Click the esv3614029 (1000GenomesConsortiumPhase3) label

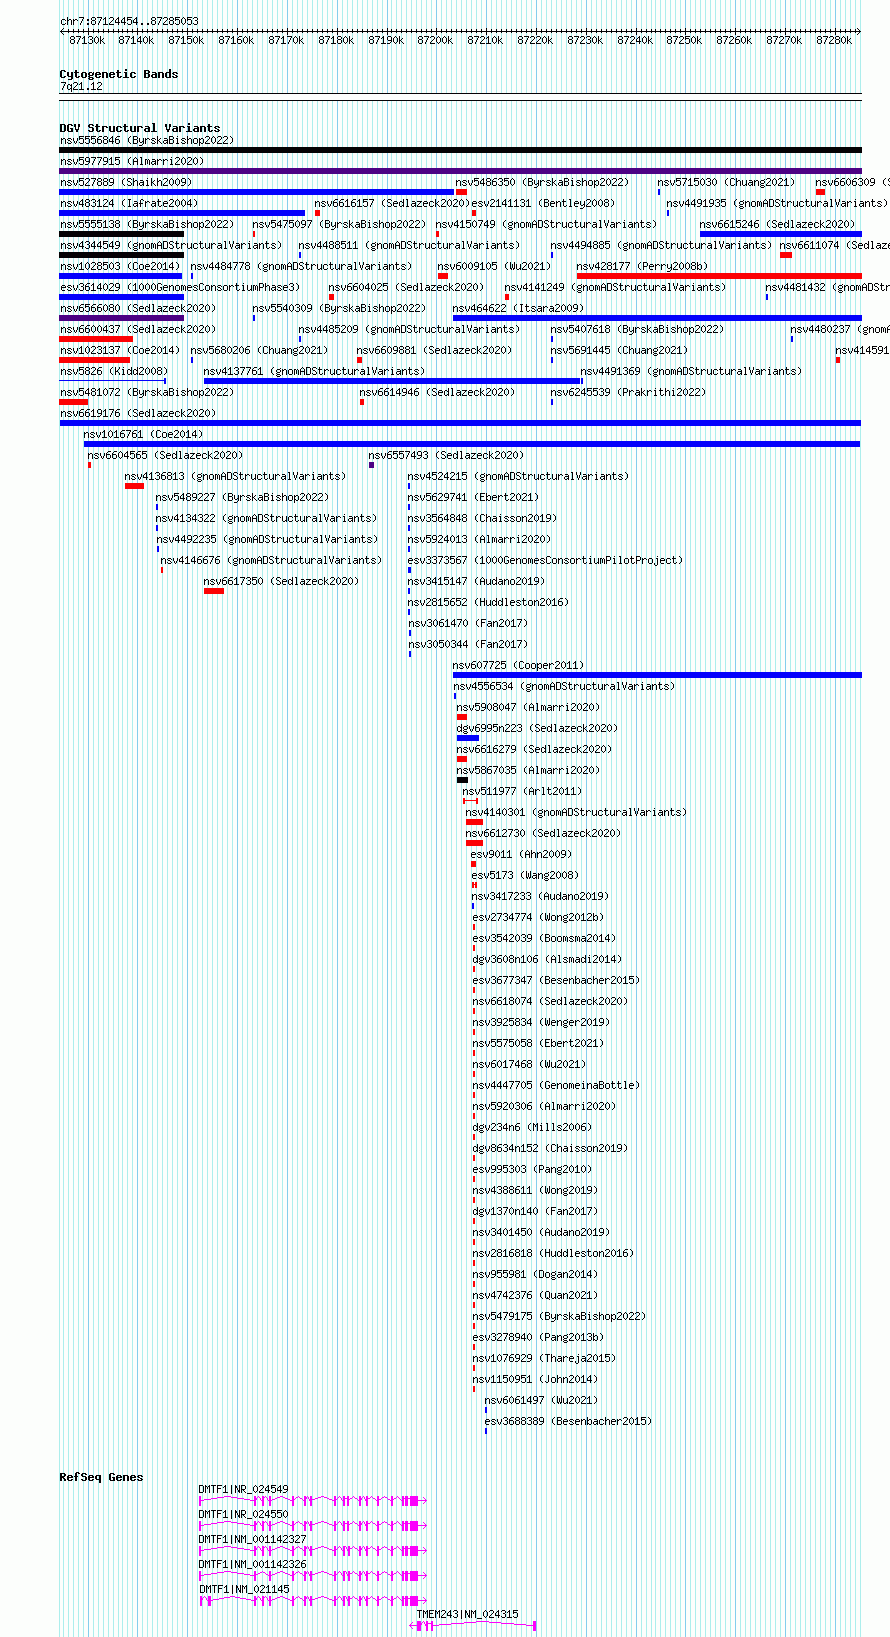point(180,287)
